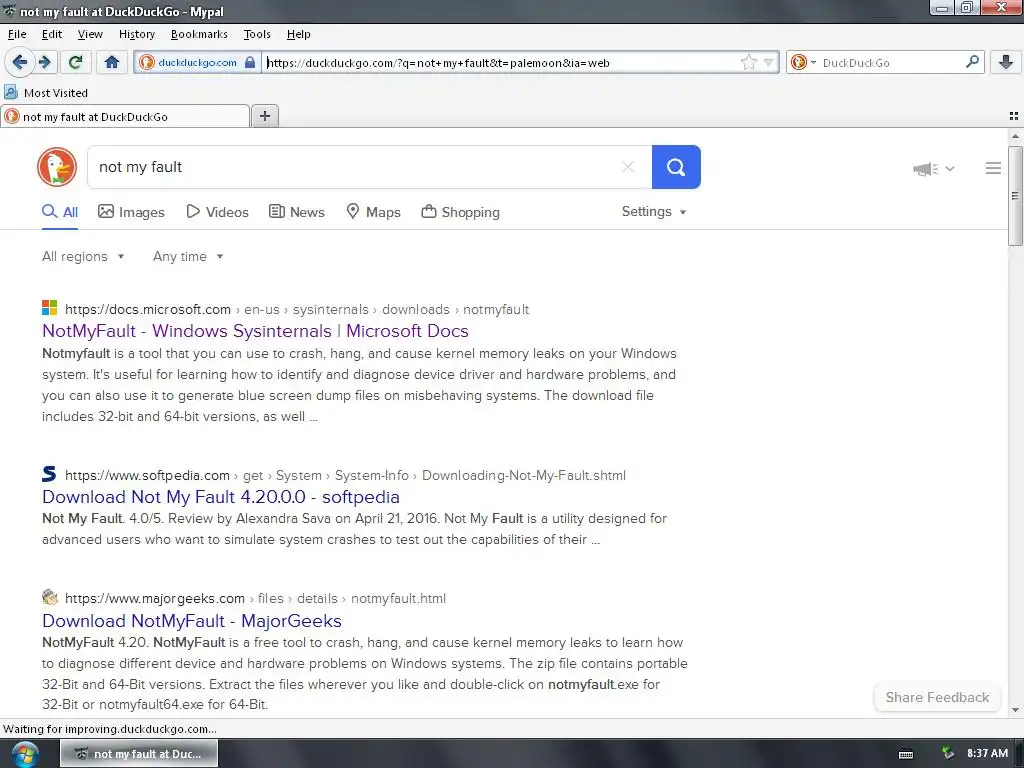
Task: Switch to Shopping results
Action: pos(460,212)
